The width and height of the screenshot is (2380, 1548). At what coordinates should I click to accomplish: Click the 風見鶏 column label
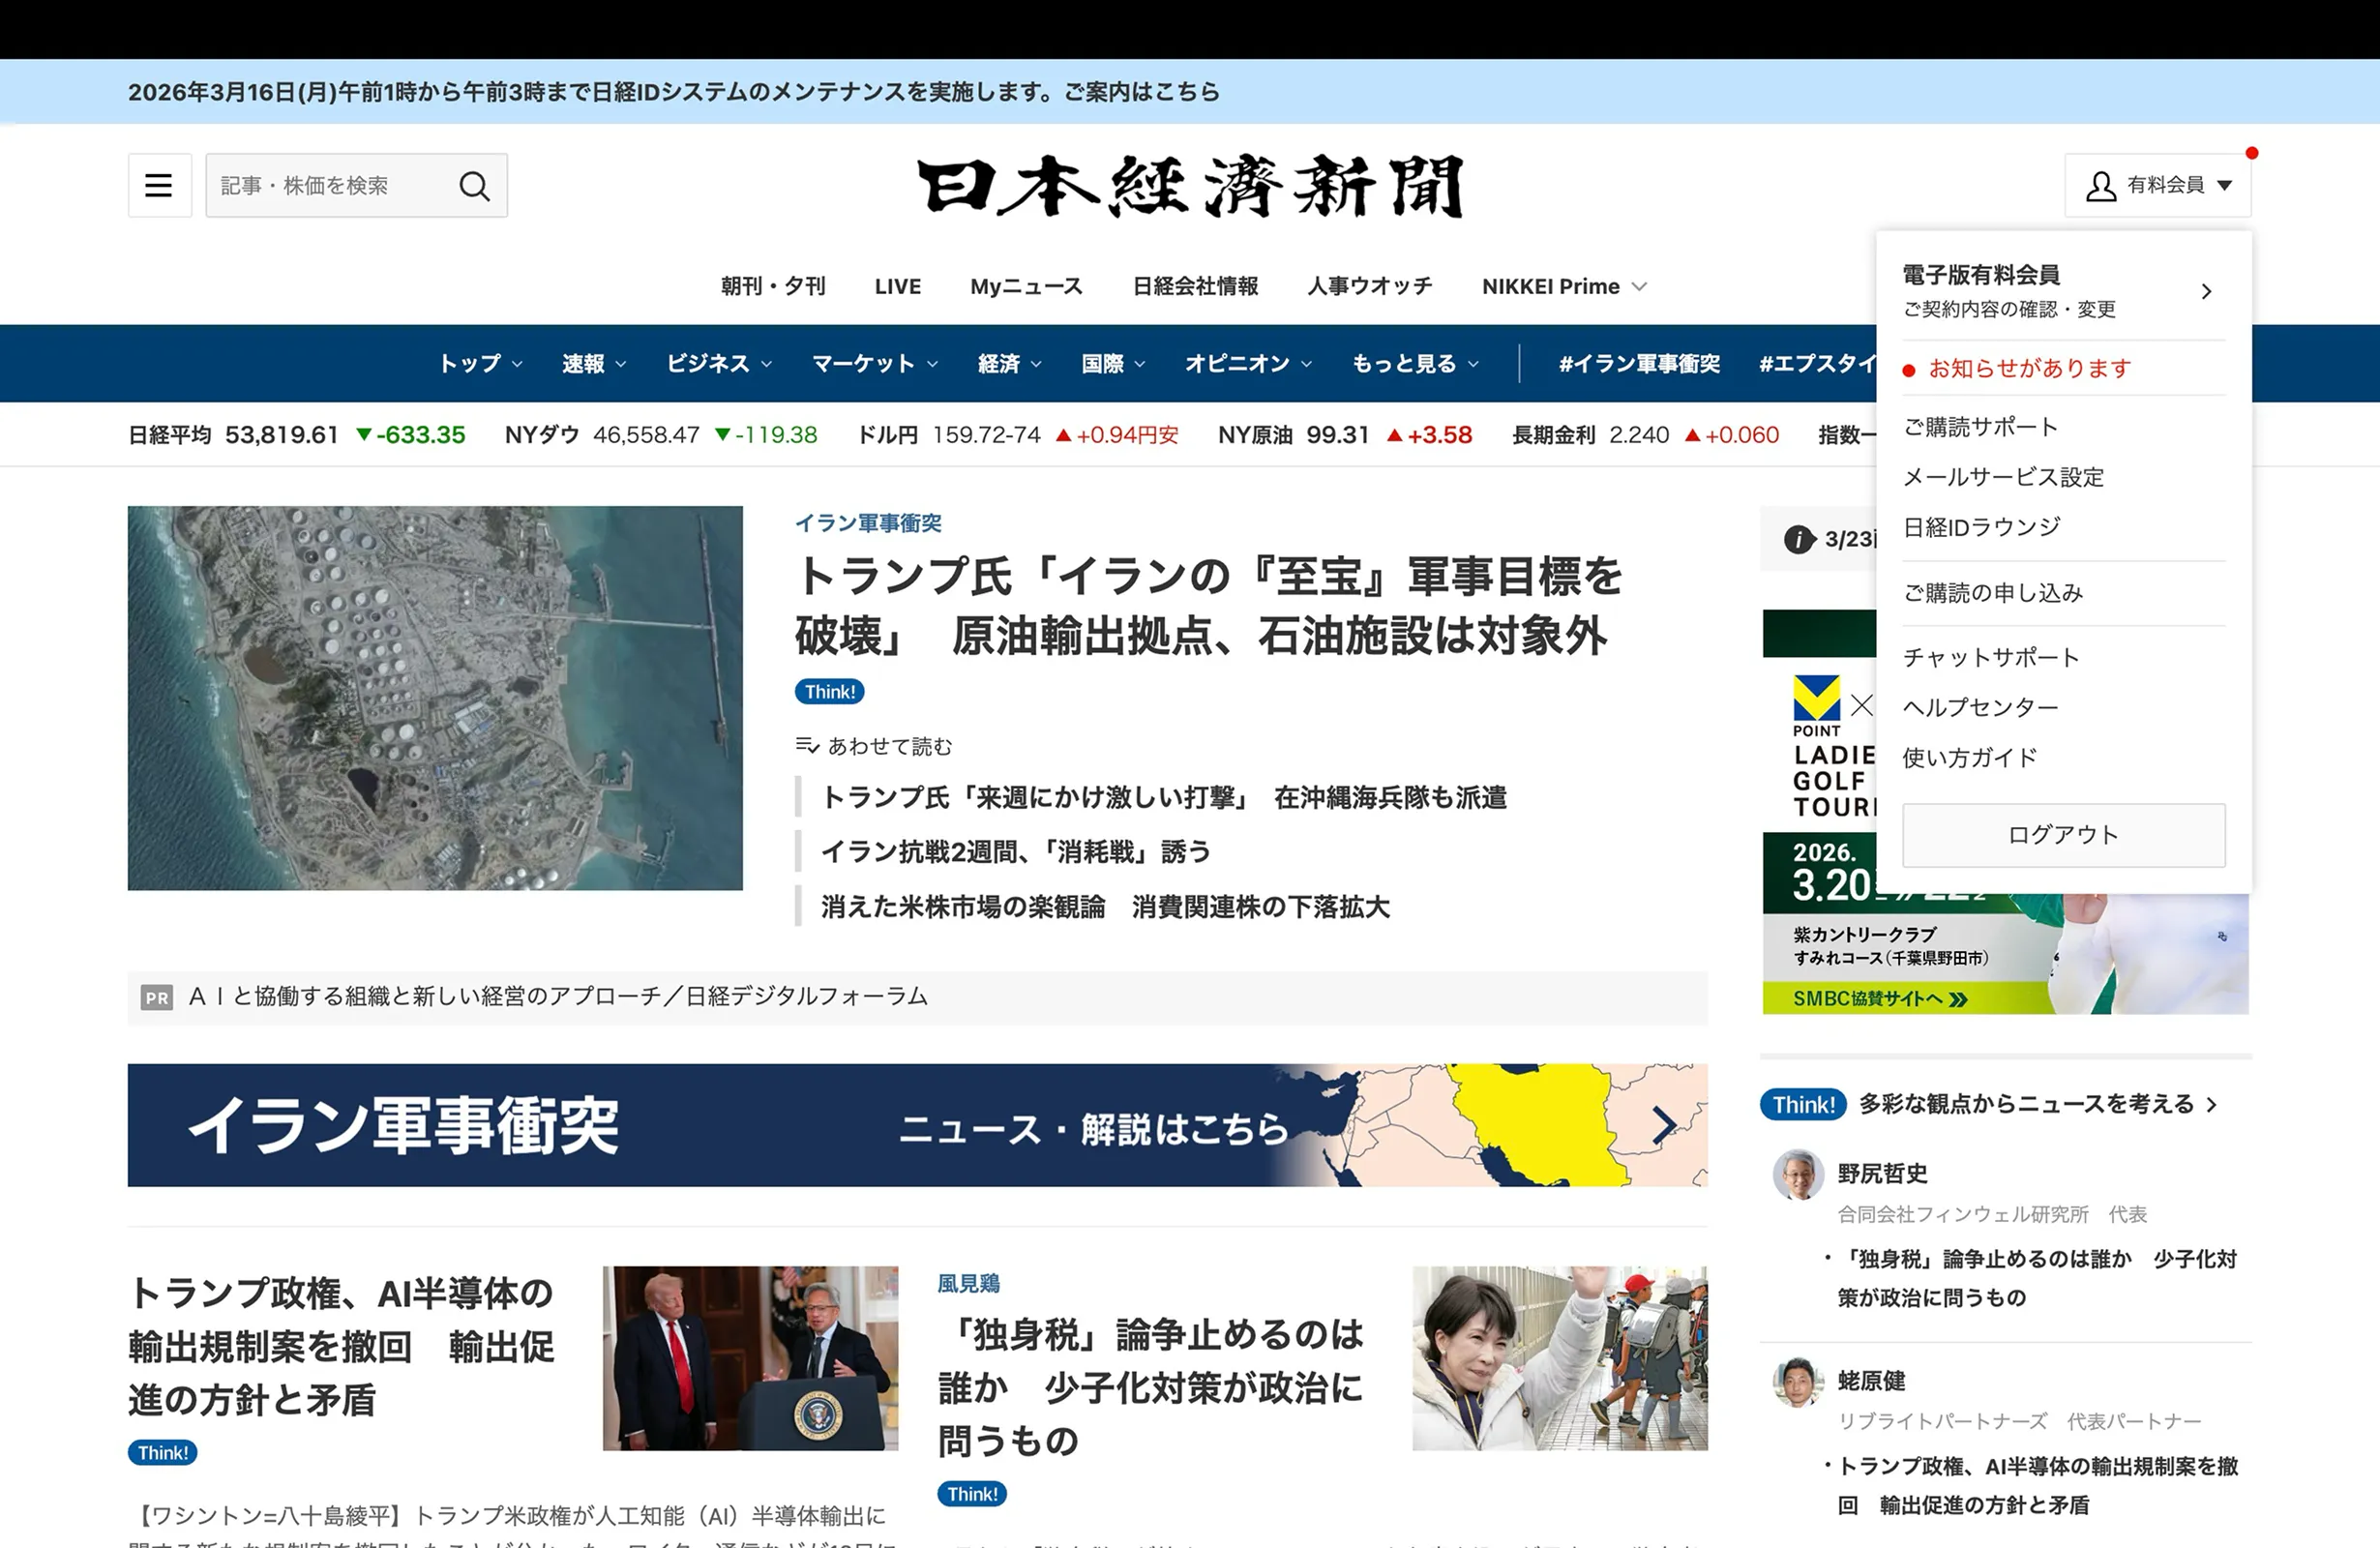(x=968, y=1283)
